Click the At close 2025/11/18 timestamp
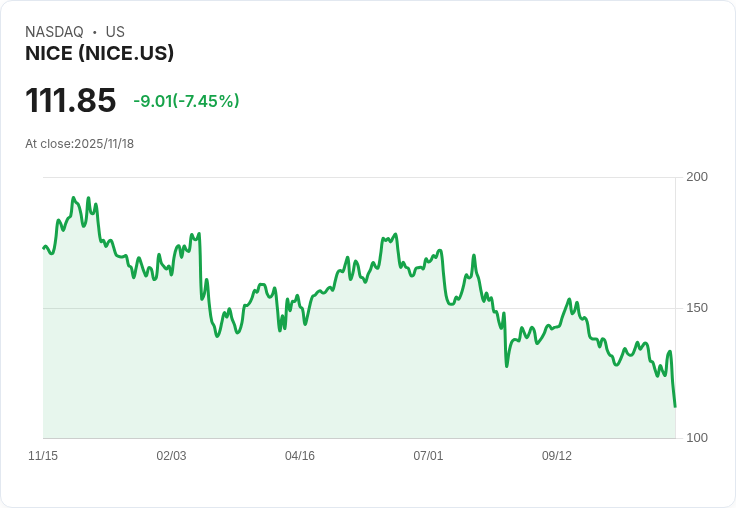The image size is (736, 508). pos(79,144)
